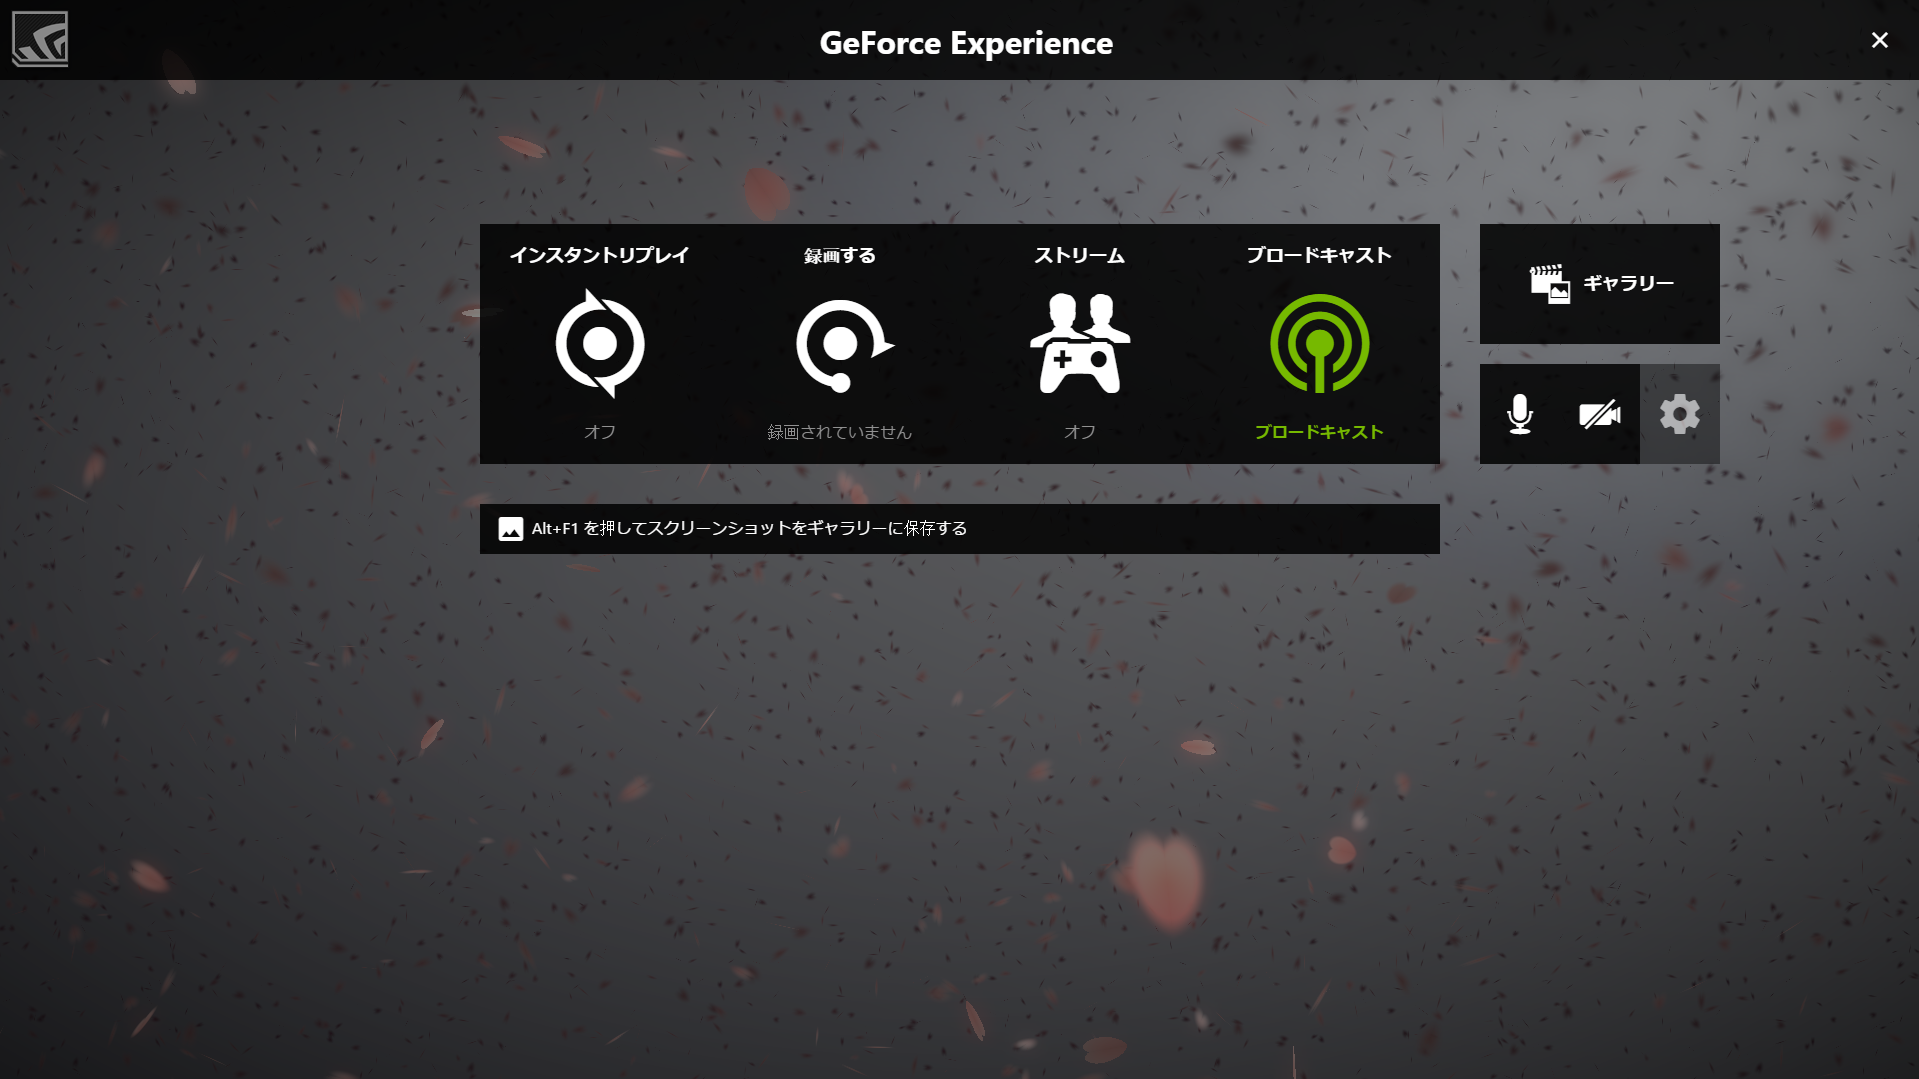Open the Stream (ストリーム) gamepad icon
The height and width of the screenshot is (1079, 1919).
point(1080,343)
